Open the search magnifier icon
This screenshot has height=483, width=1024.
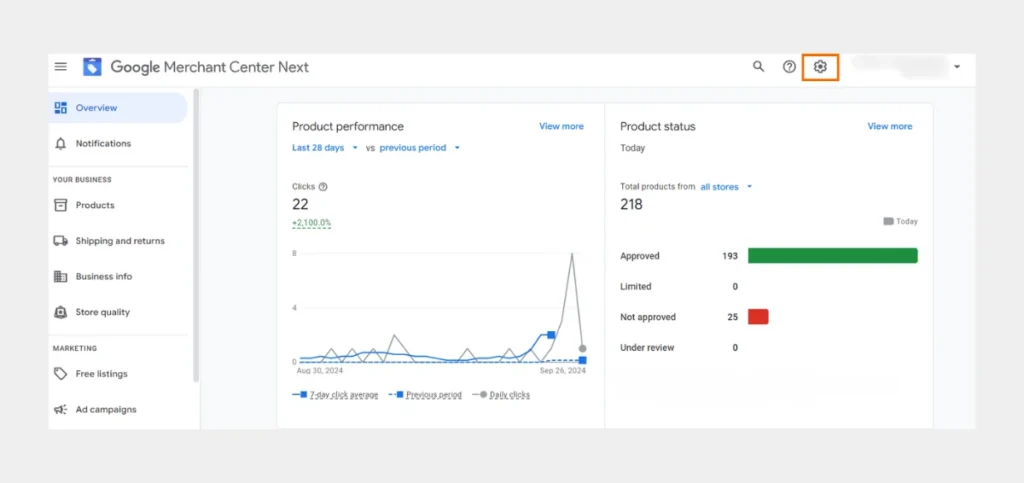click(758, 67)
